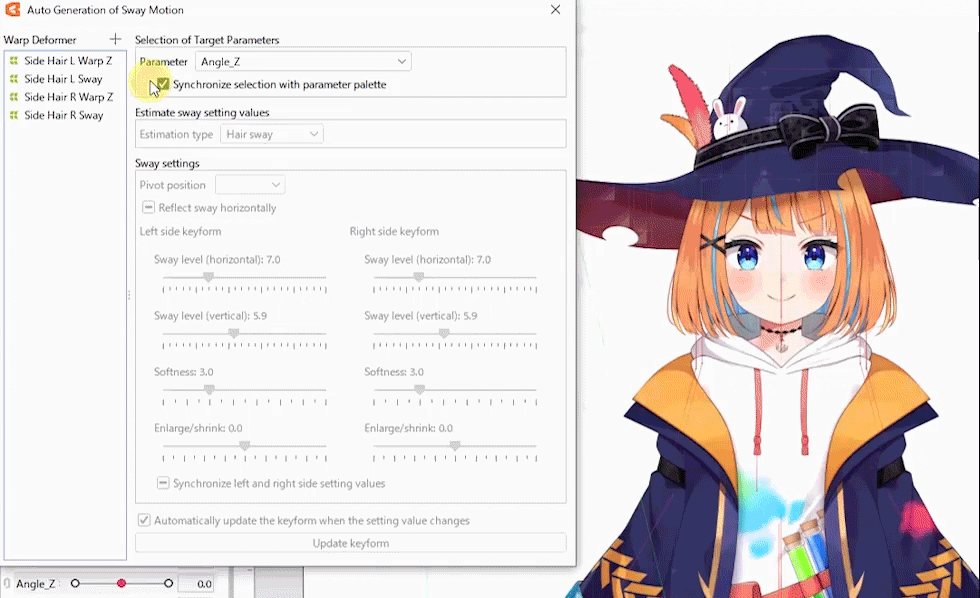Open the Pivot position dropdown
The image size is (980, 598).
250,185
